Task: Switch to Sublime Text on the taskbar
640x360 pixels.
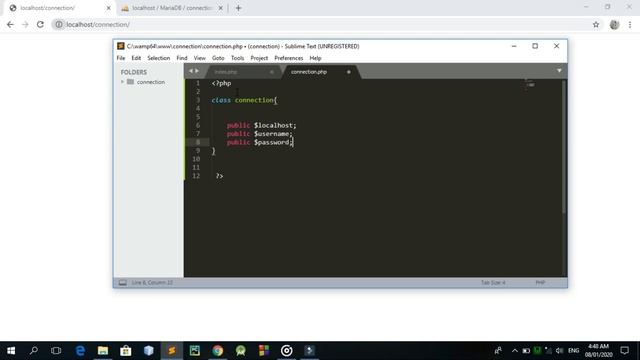Action: tap(172, 351)
